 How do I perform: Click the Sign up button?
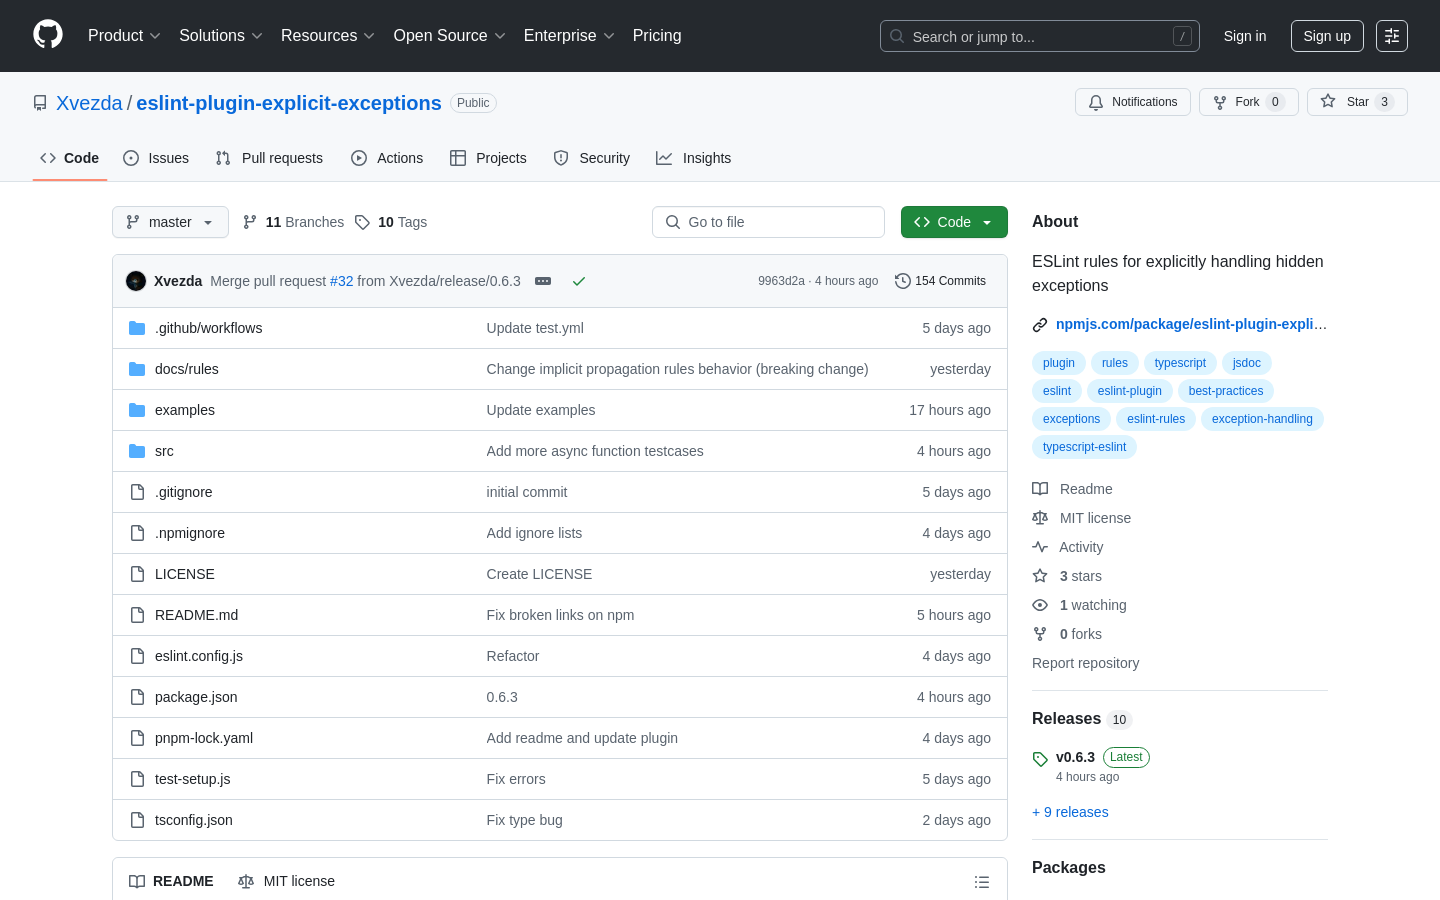pyautogui.click(x=1327, y=36)
